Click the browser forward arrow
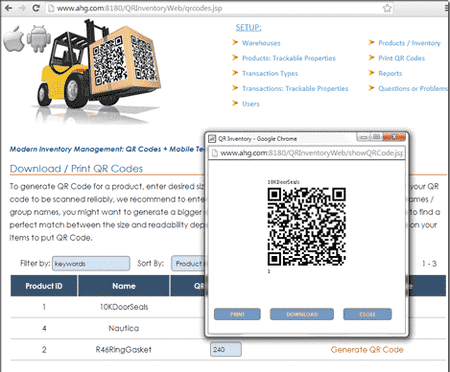The height and width of the screenshot is (372, 450). [x=22, y=8]
